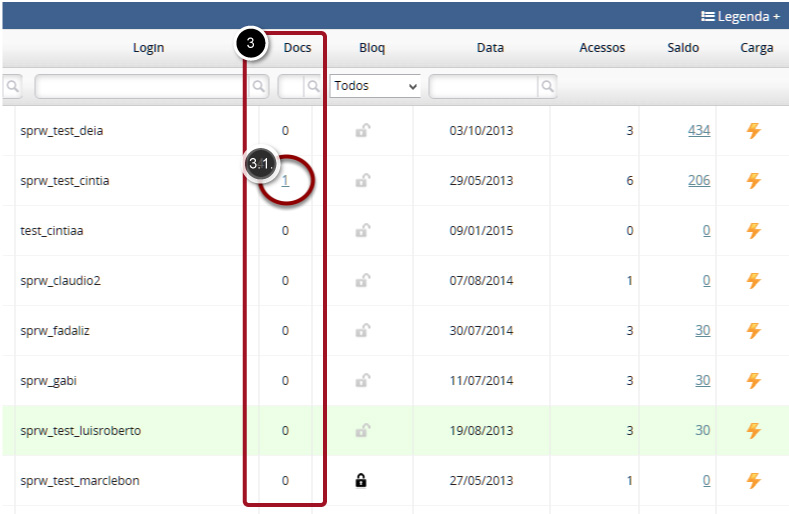Click search magnifier icon in Data filter
The width and height of the screenshot is (789, 514).
click(x=547, y=87)
